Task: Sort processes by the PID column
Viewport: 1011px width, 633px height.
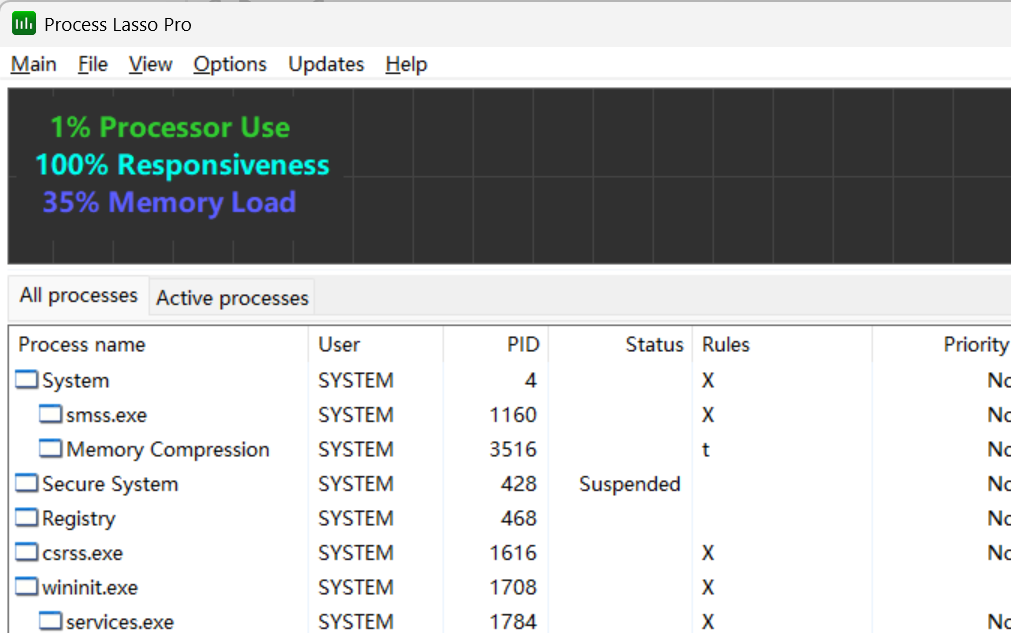Action: [523, 344]
